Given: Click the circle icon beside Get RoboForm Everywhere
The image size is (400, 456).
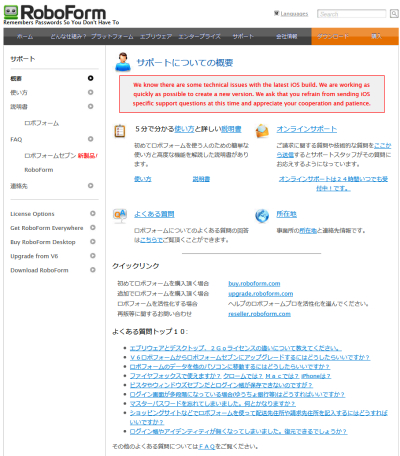Looking at the screenshot, I should [93, 227].
